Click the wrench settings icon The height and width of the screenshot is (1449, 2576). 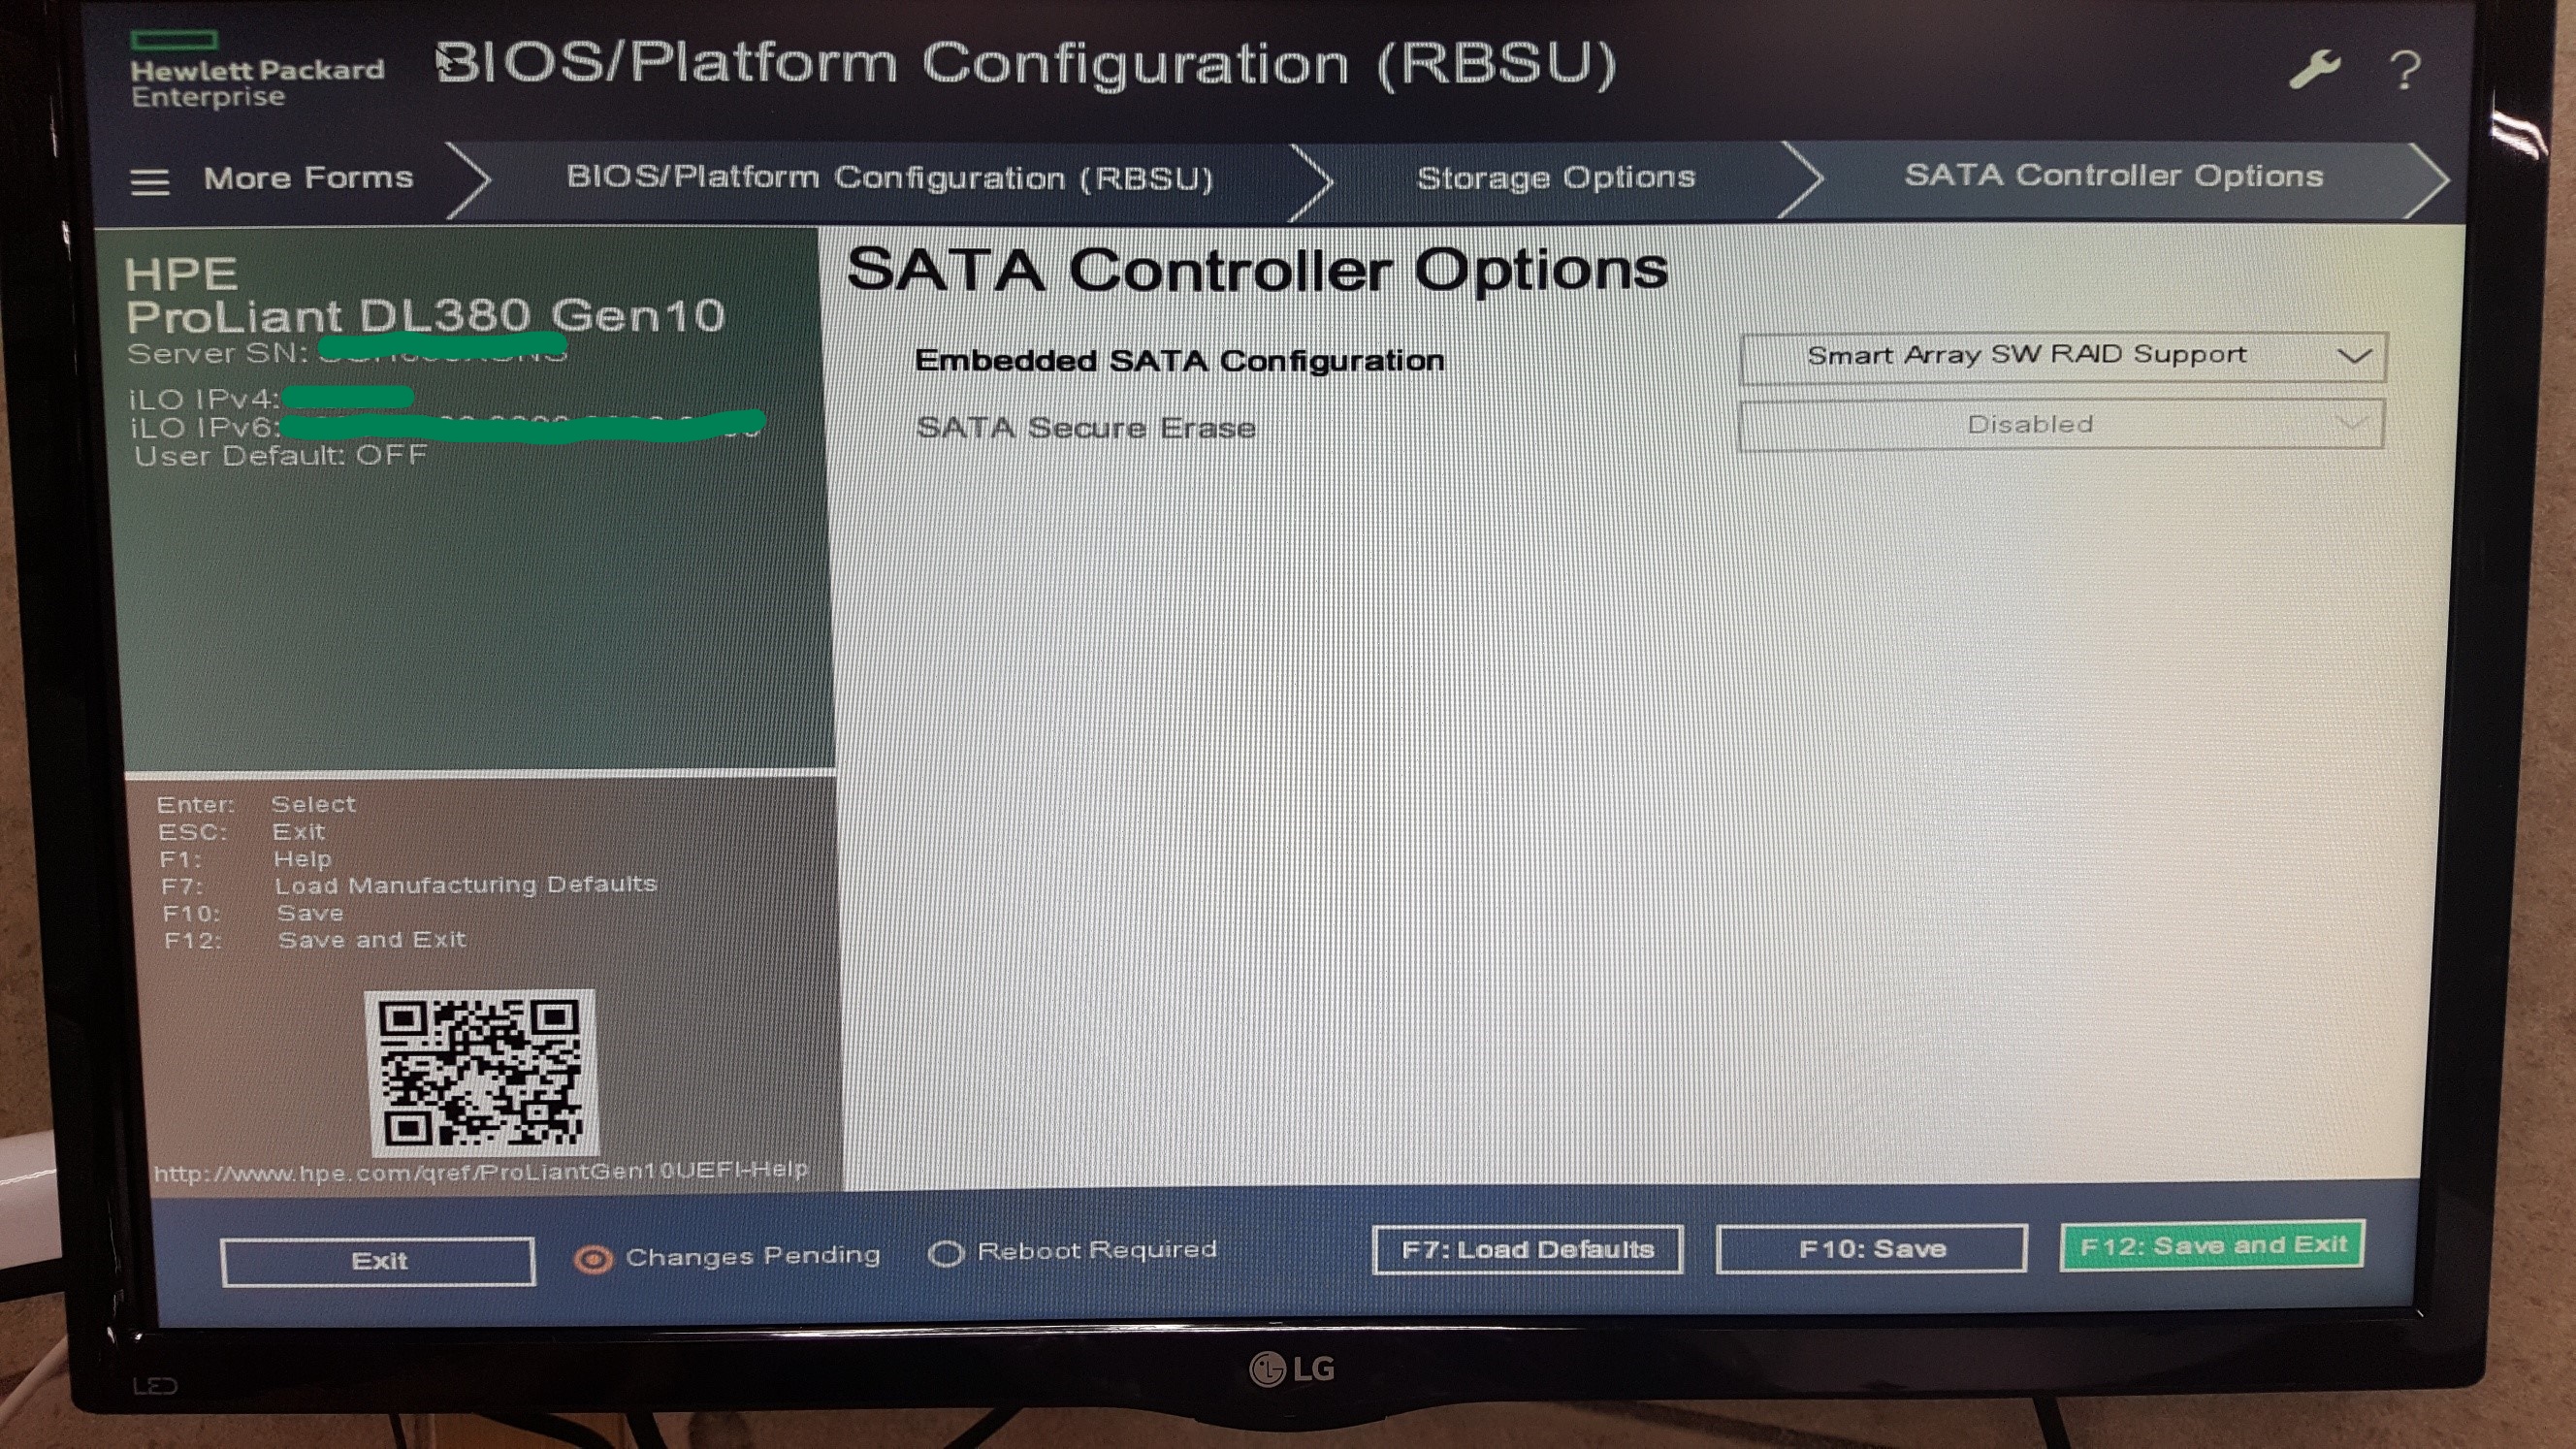tap(2313, 70)
